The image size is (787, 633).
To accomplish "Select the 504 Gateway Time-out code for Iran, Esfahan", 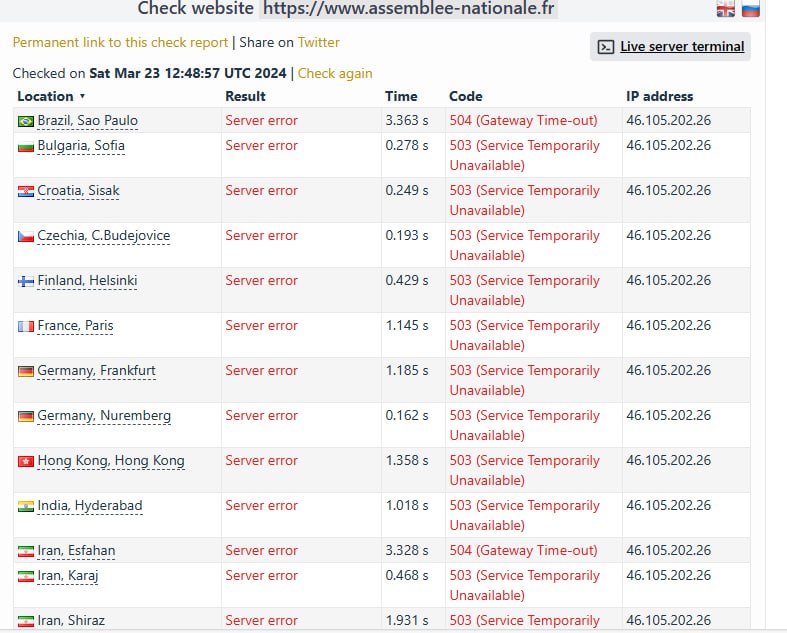I will coord(523,551).
